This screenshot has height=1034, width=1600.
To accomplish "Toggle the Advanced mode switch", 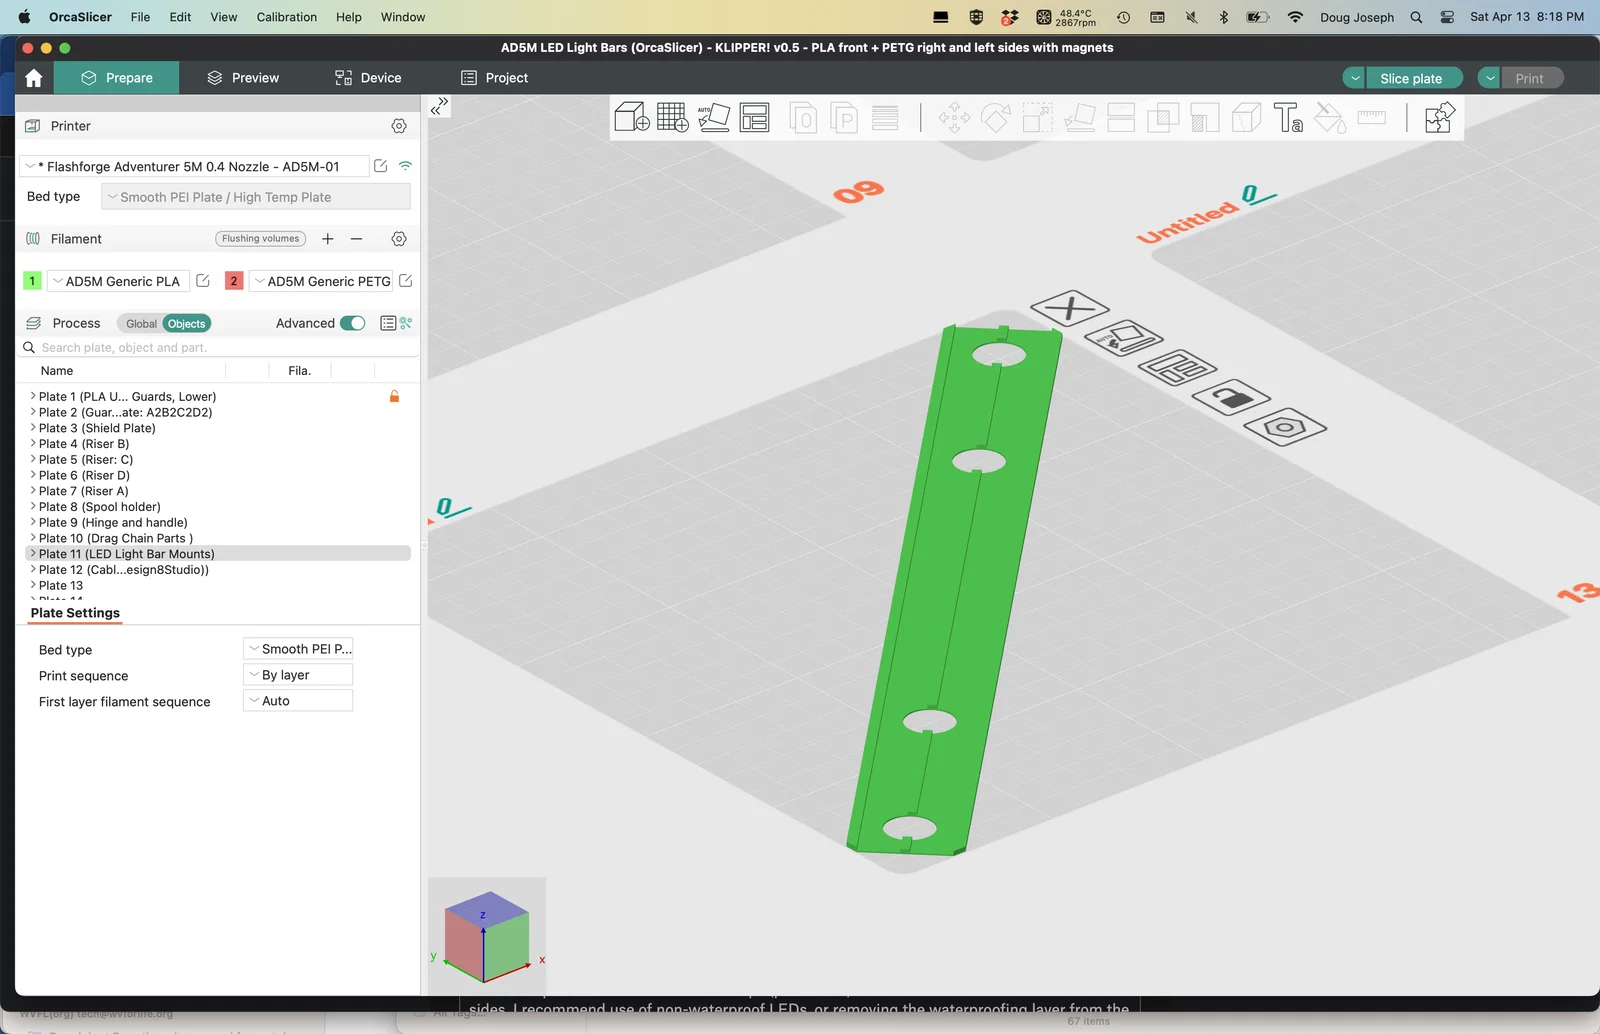I will coord(353,323).
